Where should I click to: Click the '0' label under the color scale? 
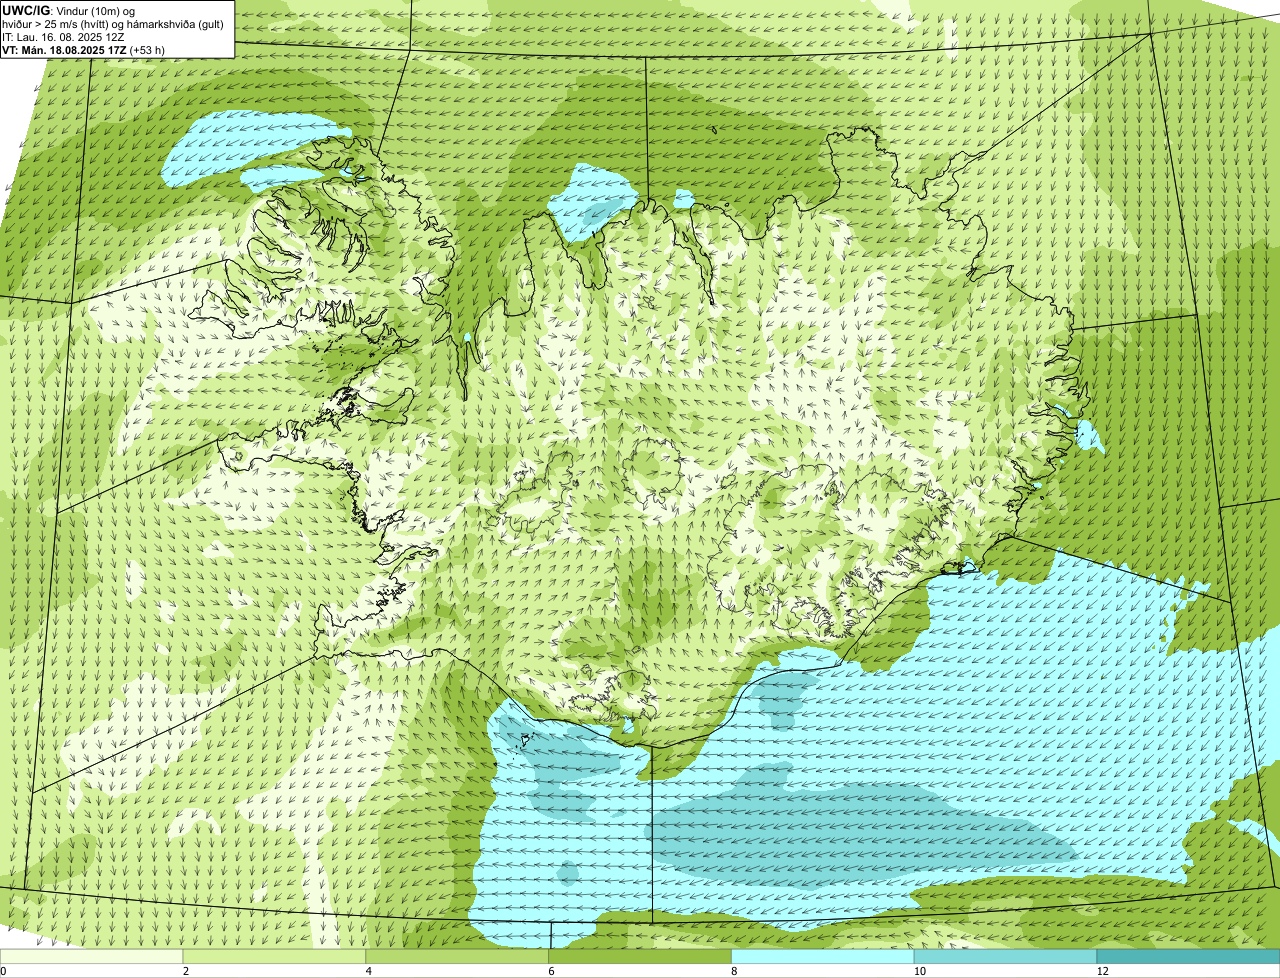[x=3, y=971]
